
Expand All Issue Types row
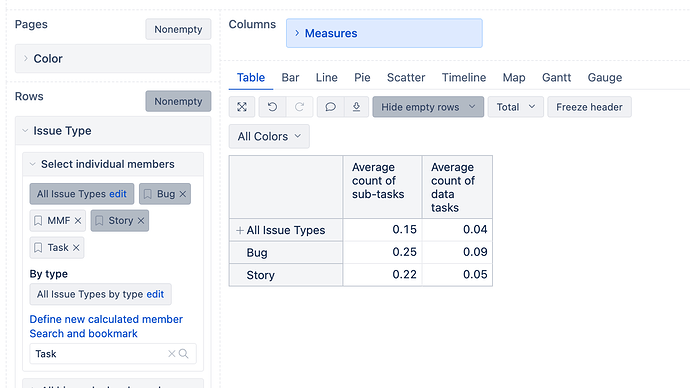click(x=240, y=230)
